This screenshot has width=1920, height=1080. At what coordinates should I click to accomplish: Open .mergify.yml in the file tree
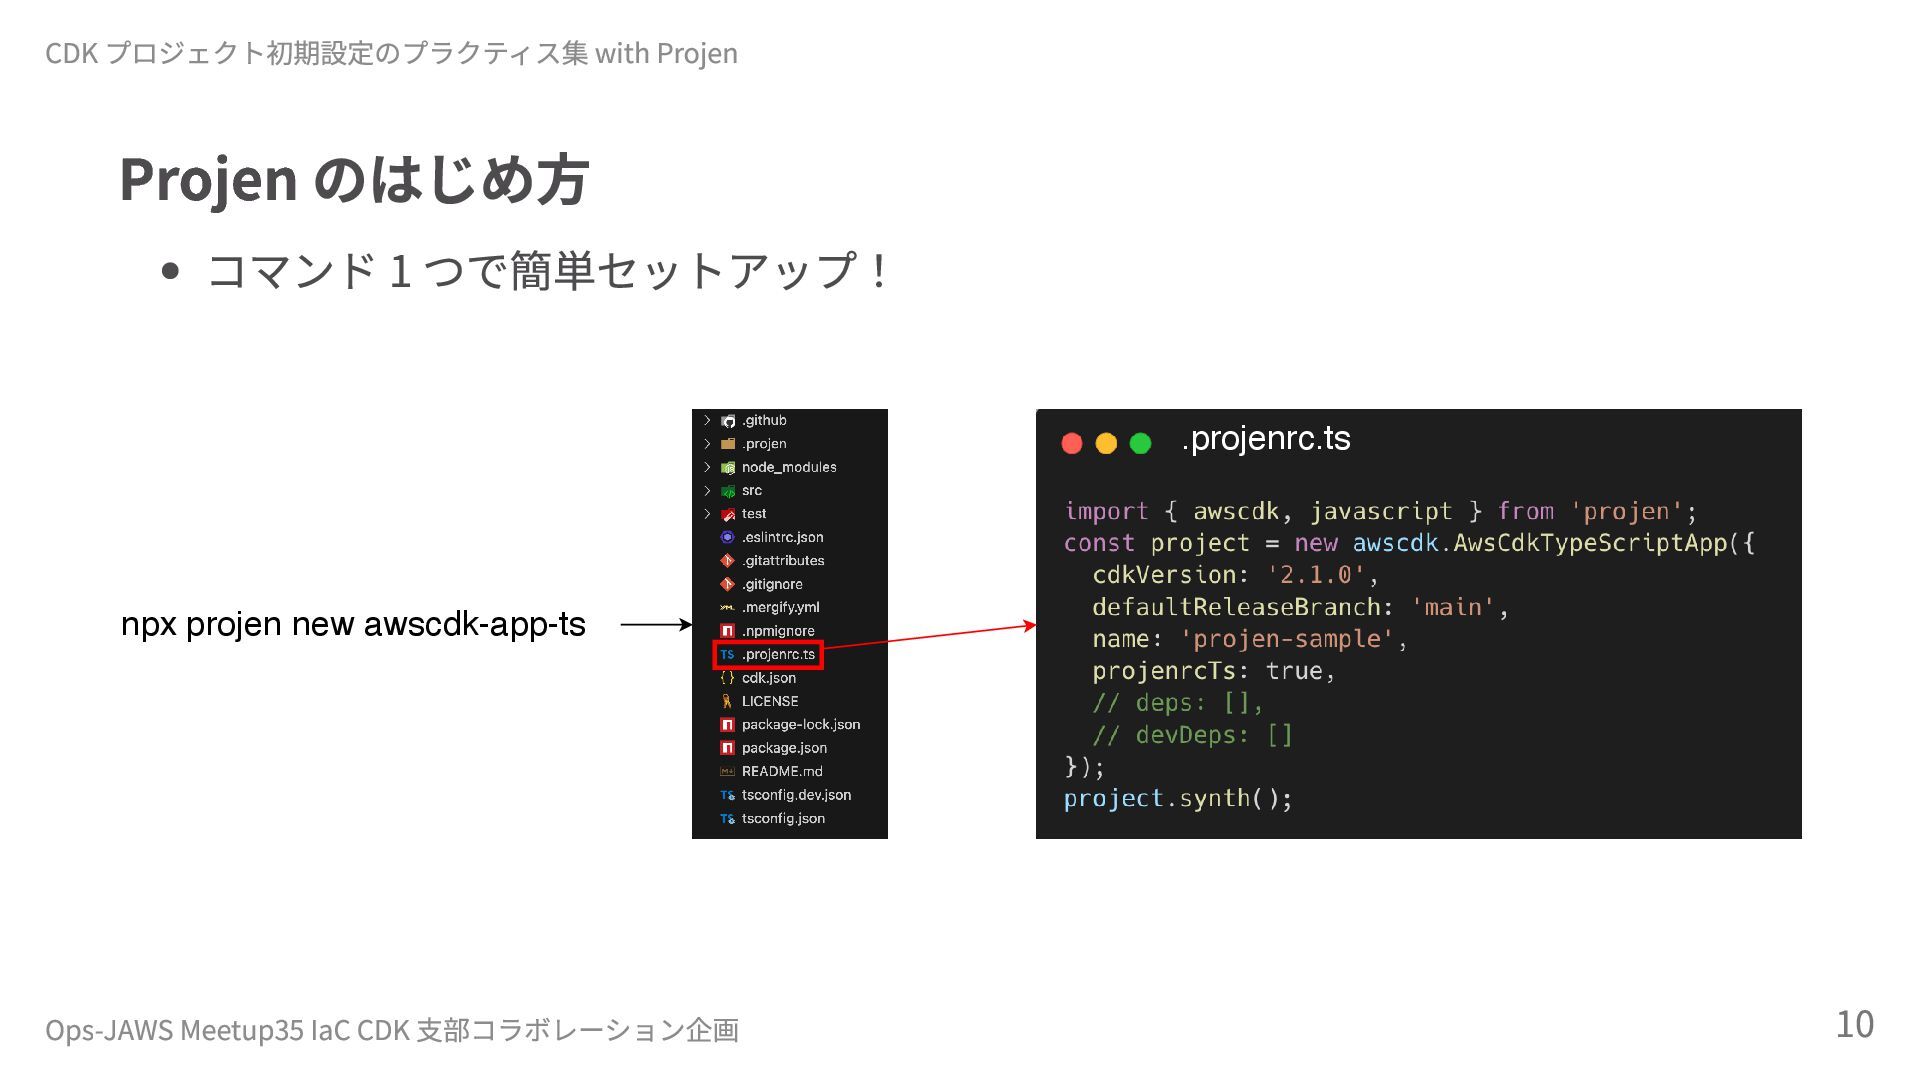pos(780,607)
